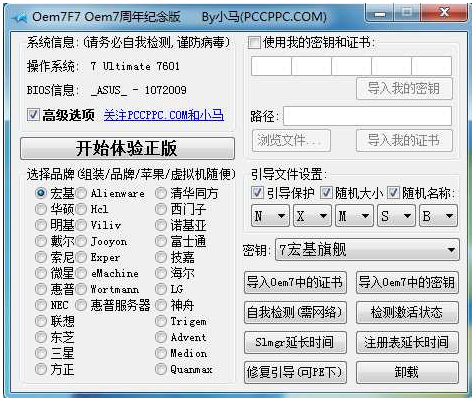This screenshot has height=399, width=472.
Task: Click the 卸载 button
Action: [407, 372]
